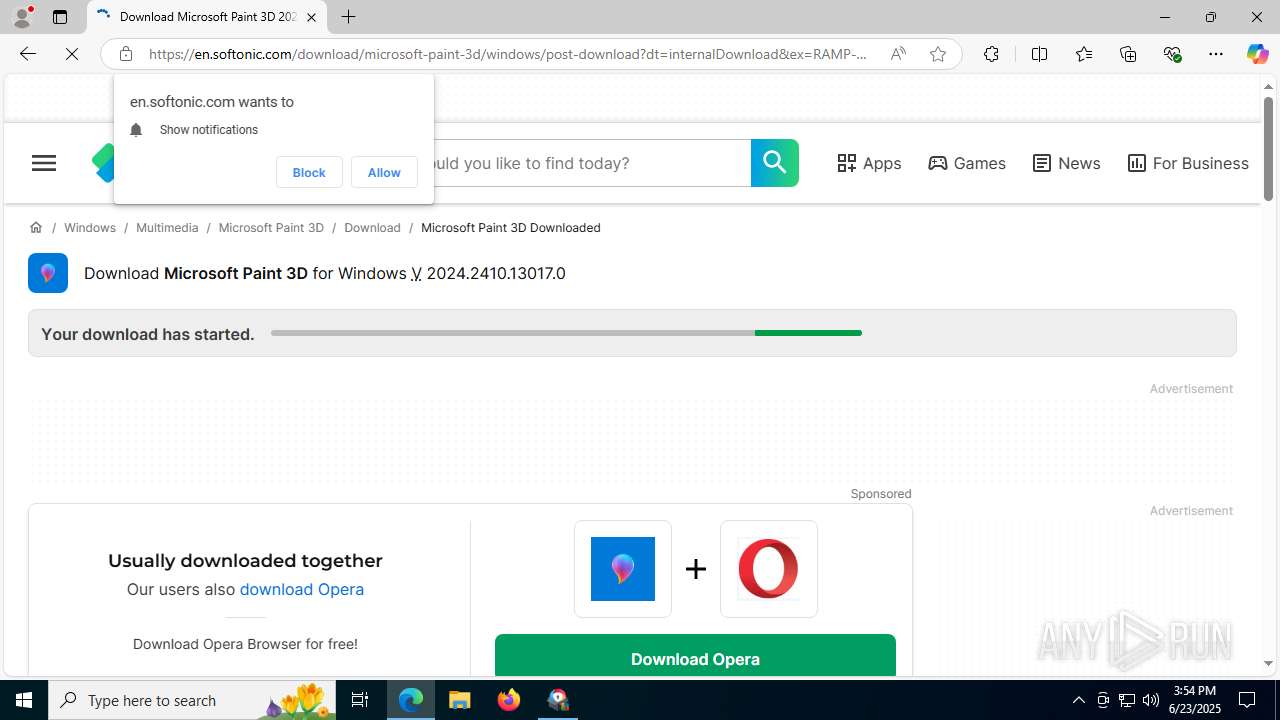Click the page vertical scrollbar
The image size is (1280, 720).
point(1268,150)
